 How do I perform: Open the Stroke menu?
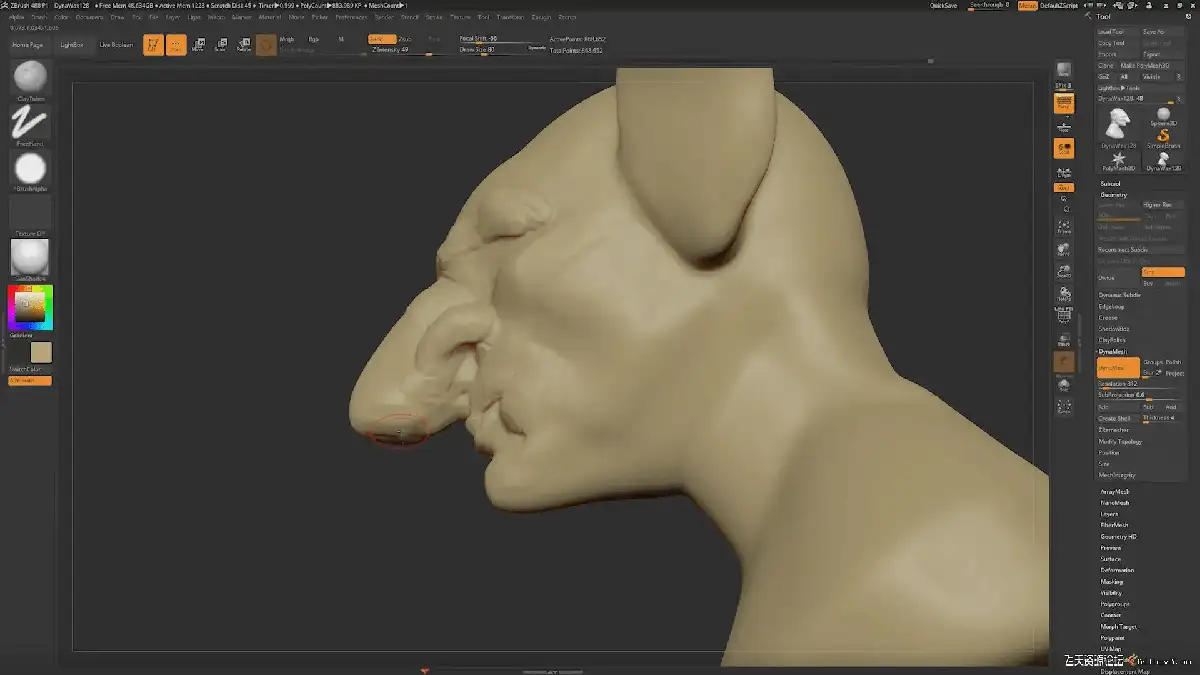click(x=434, y=17)
